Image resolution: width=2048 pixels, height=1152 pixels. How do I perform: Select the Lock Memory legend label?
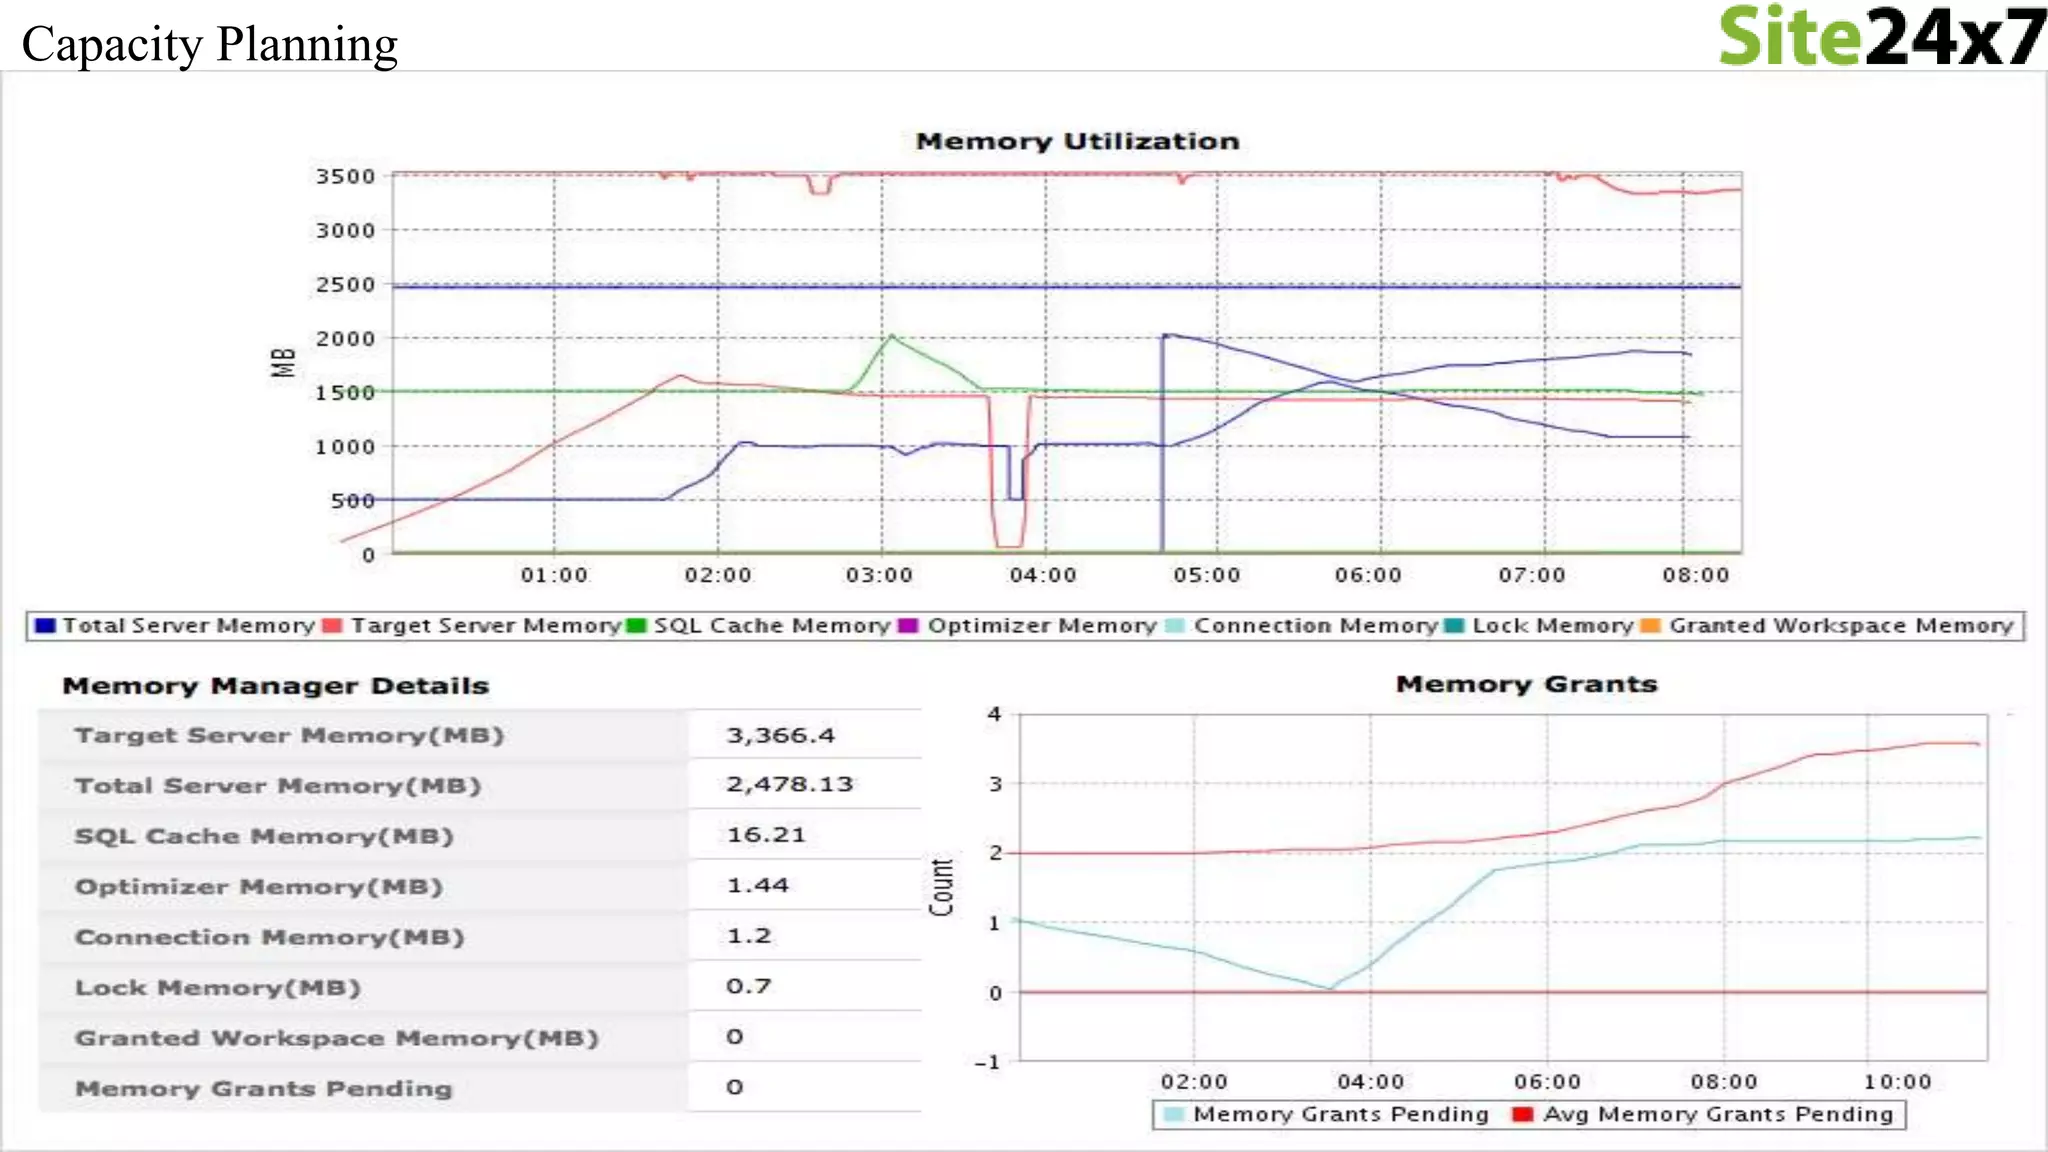(1552, 626)
